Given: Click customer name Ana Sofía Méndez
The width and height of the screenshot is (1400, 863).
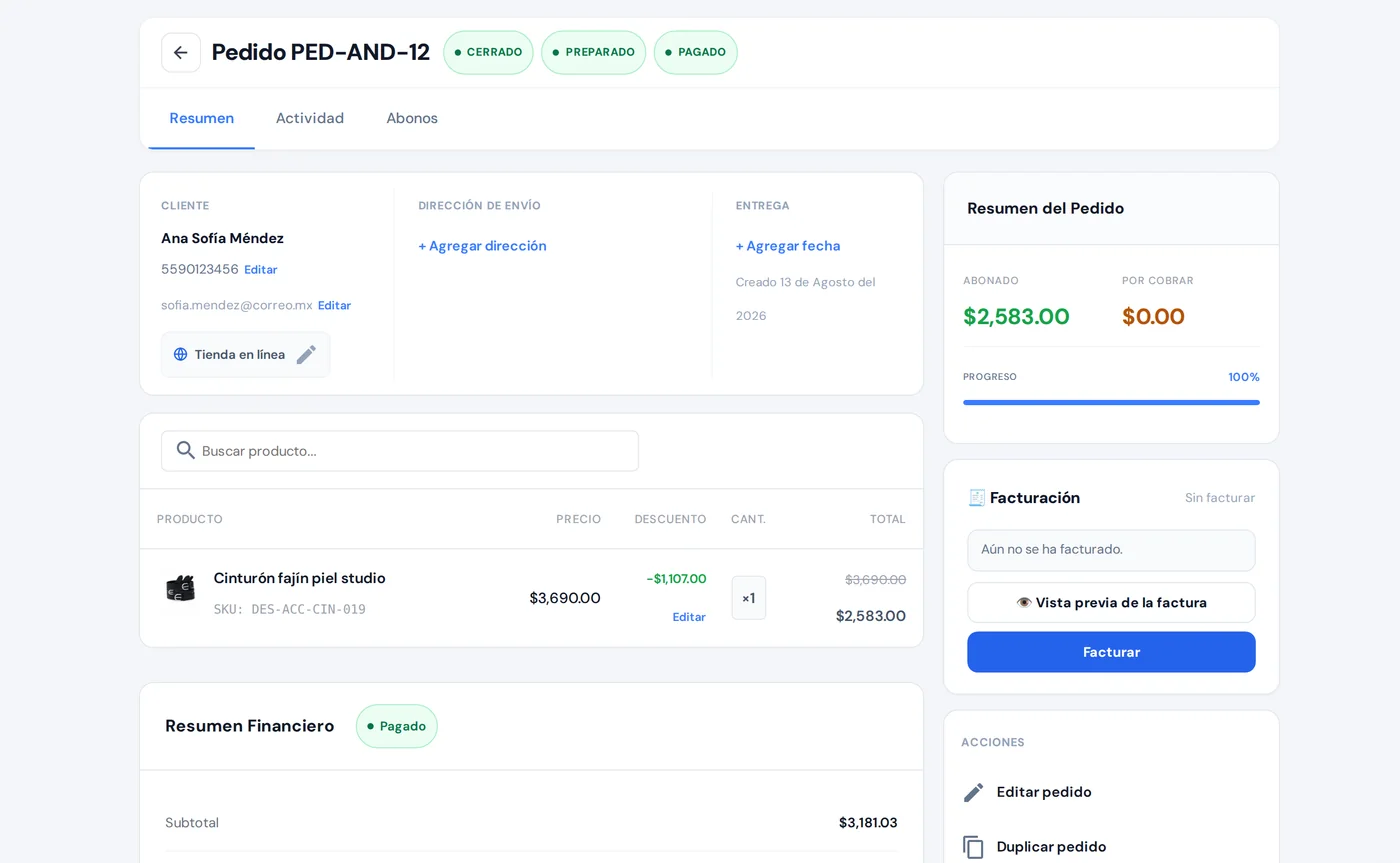Looking at the screenshot, I should pyautogui.click(x=222, y=238).
